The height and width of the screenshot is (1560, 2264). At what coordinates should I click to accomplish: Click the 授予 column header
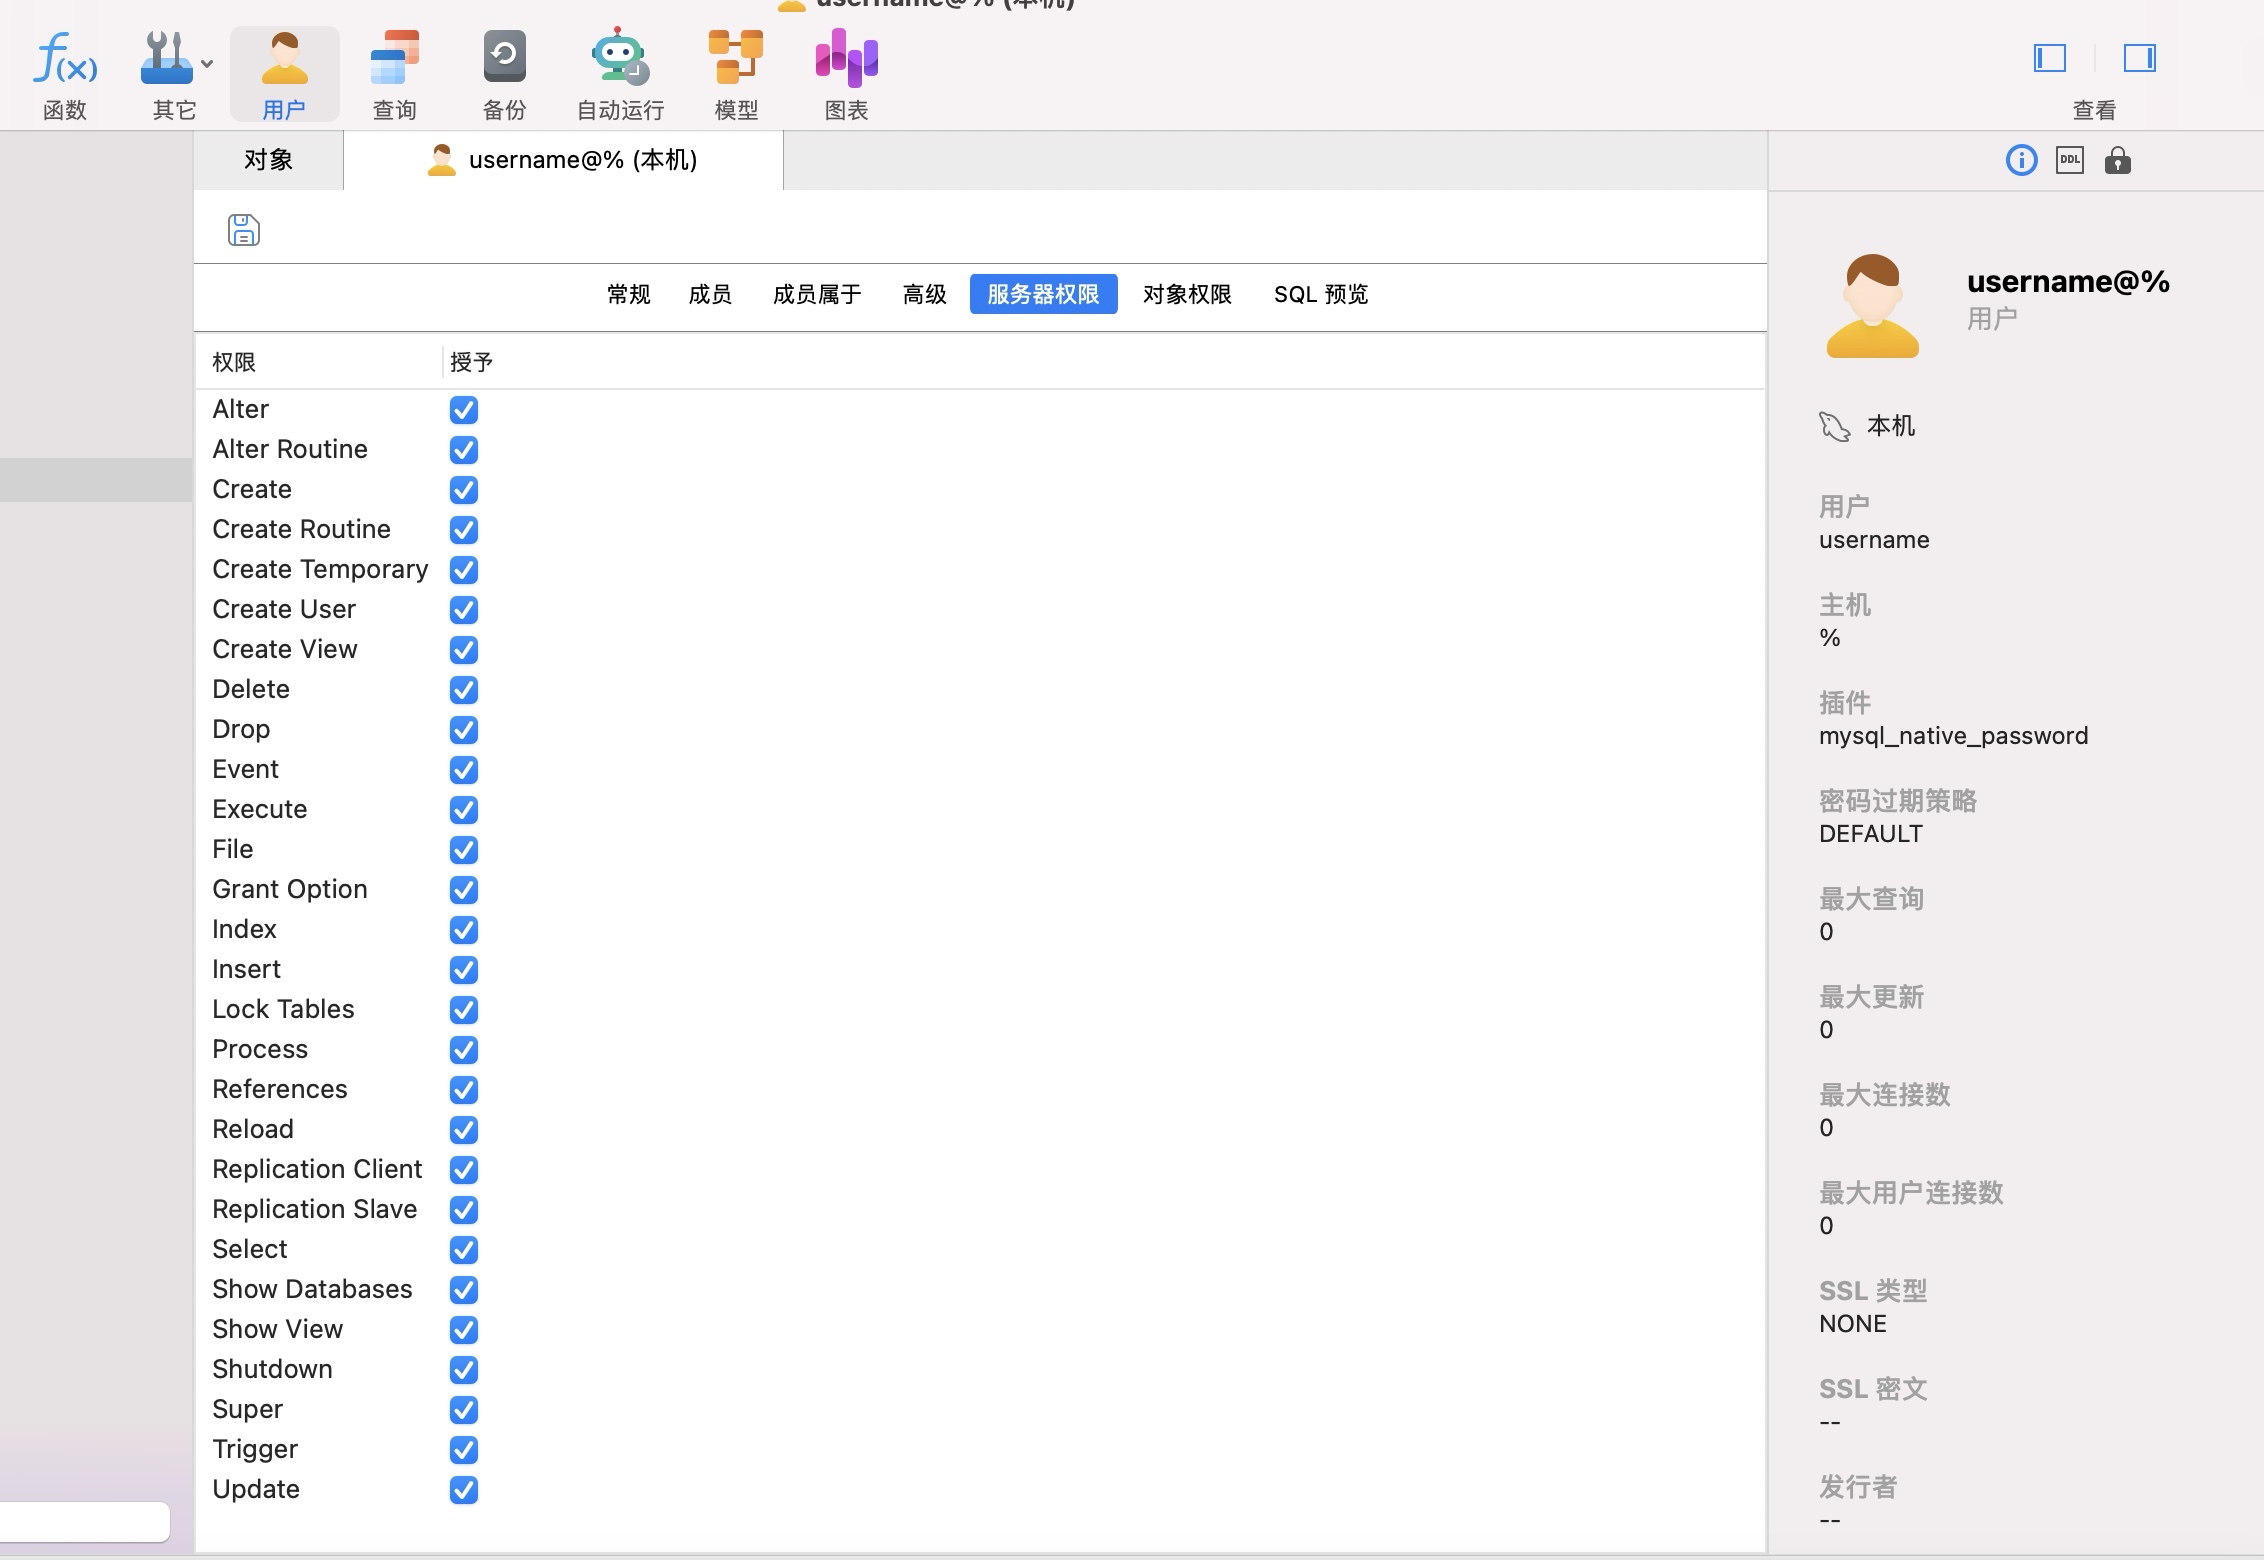(471, 362)
